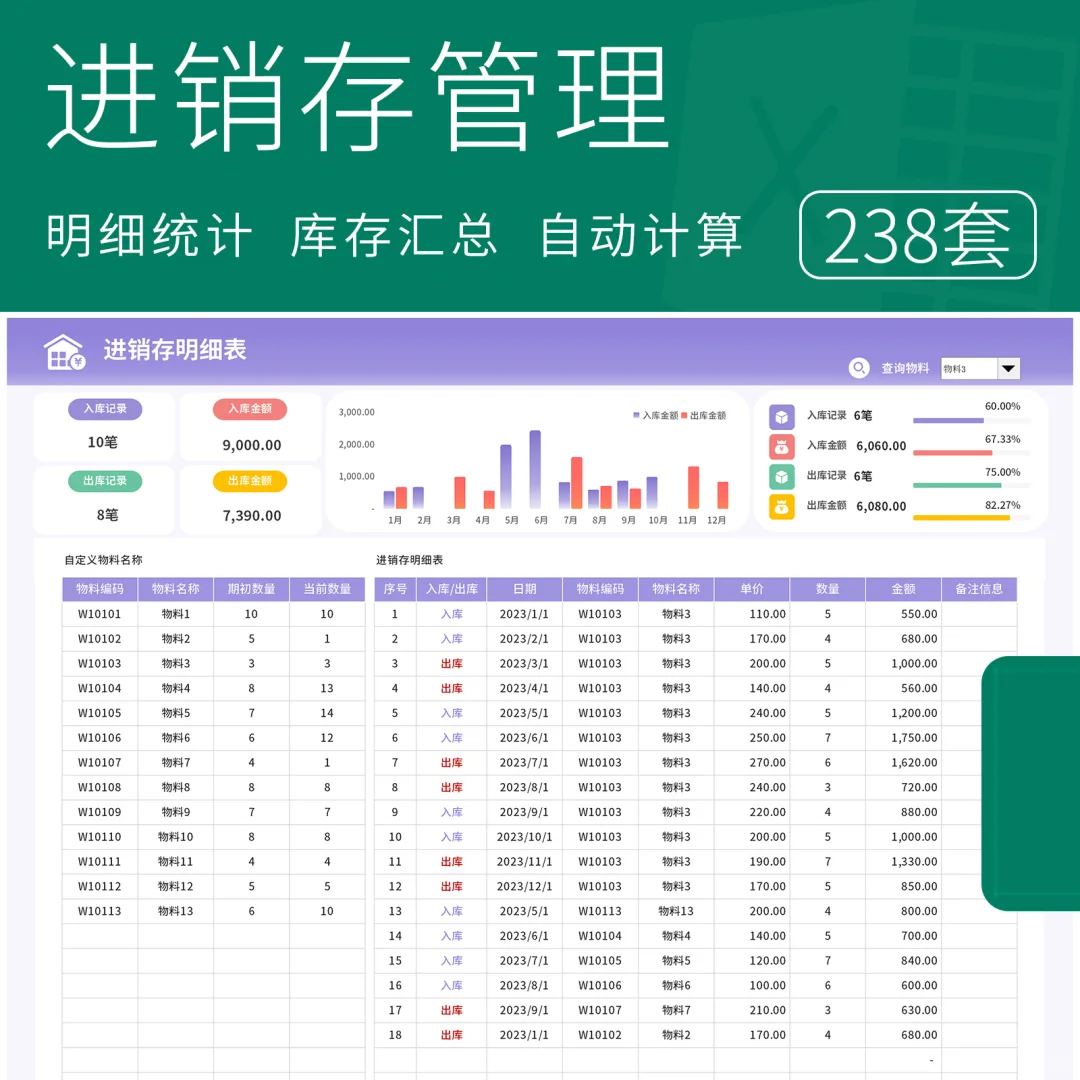Click the green 出库记录 cube icon
The width and height of the screenshot is (1080, 1080).
(x=782, y=477)
